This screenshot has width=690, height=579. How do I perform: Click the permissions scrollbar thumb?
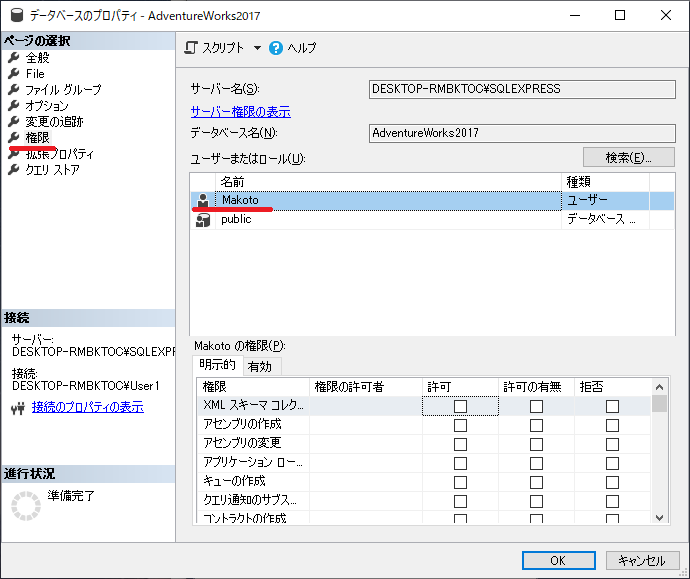[659, 403]
